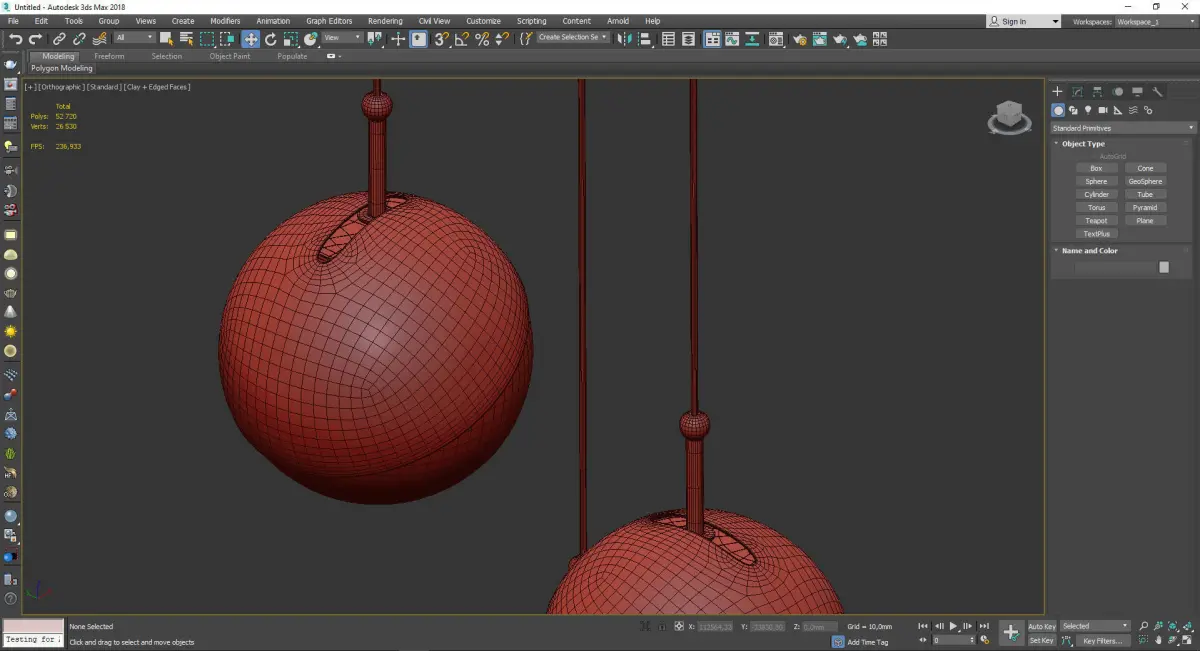Switch to the Freeform ribbon tab
1200x651 pixels.
(109, 56)
